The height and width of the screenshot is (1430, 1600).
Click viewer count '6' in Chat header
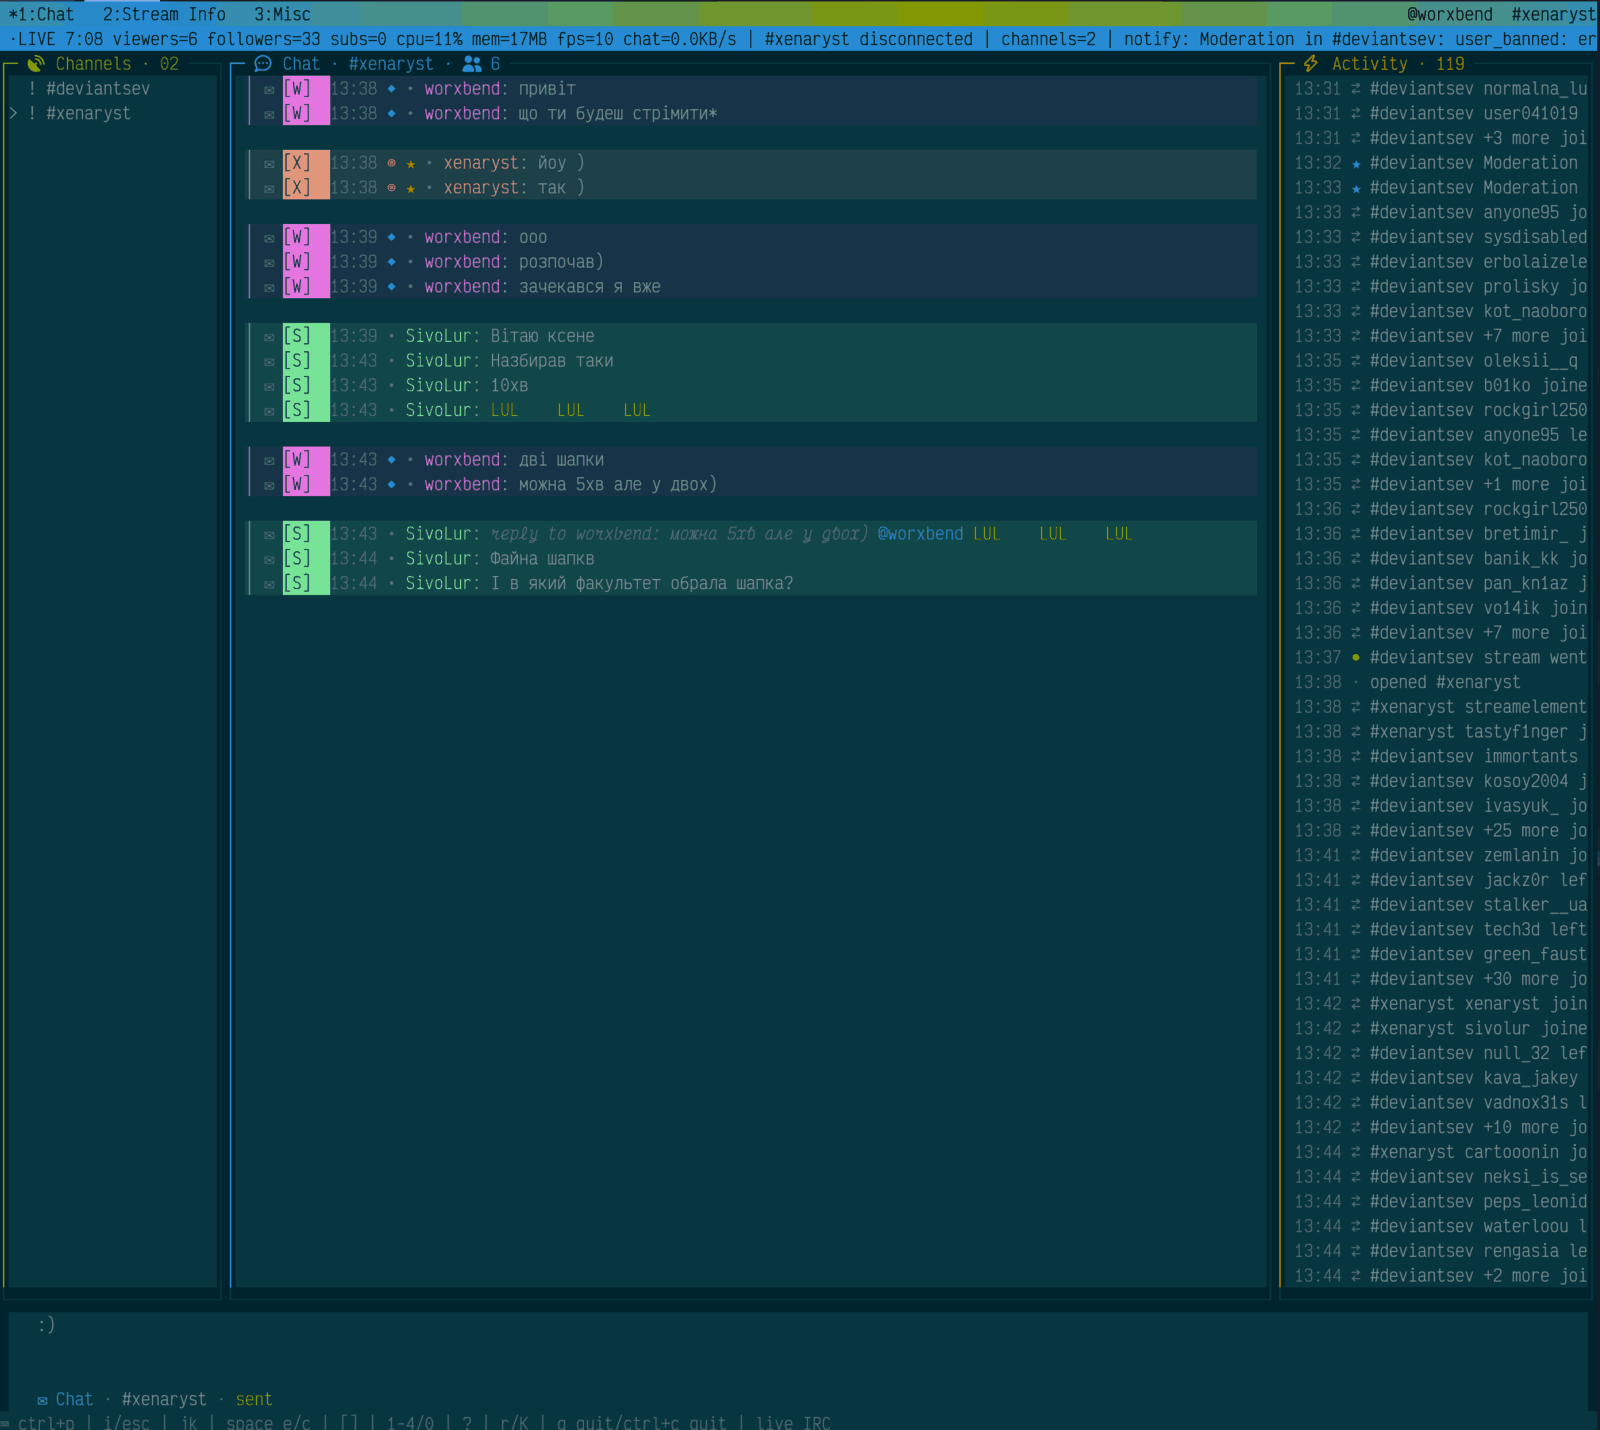click(495, 64)
